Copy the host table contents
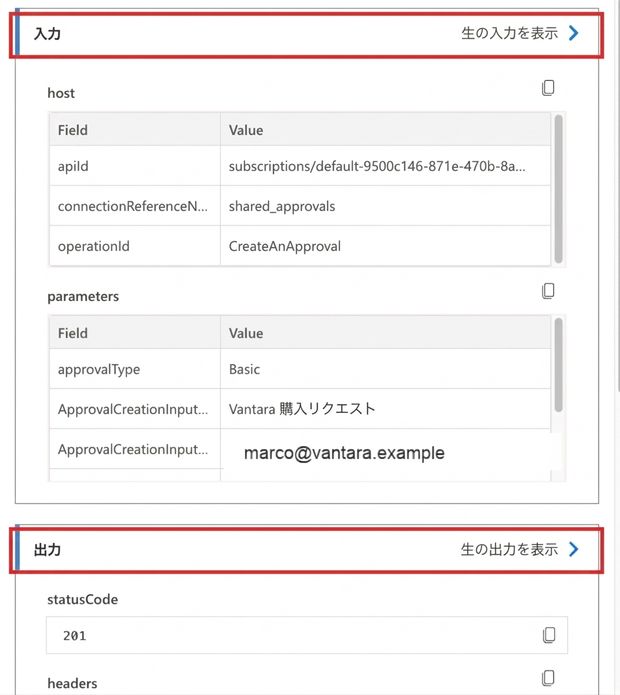This screenshot has width=620, height=695. tap(548, 88)
